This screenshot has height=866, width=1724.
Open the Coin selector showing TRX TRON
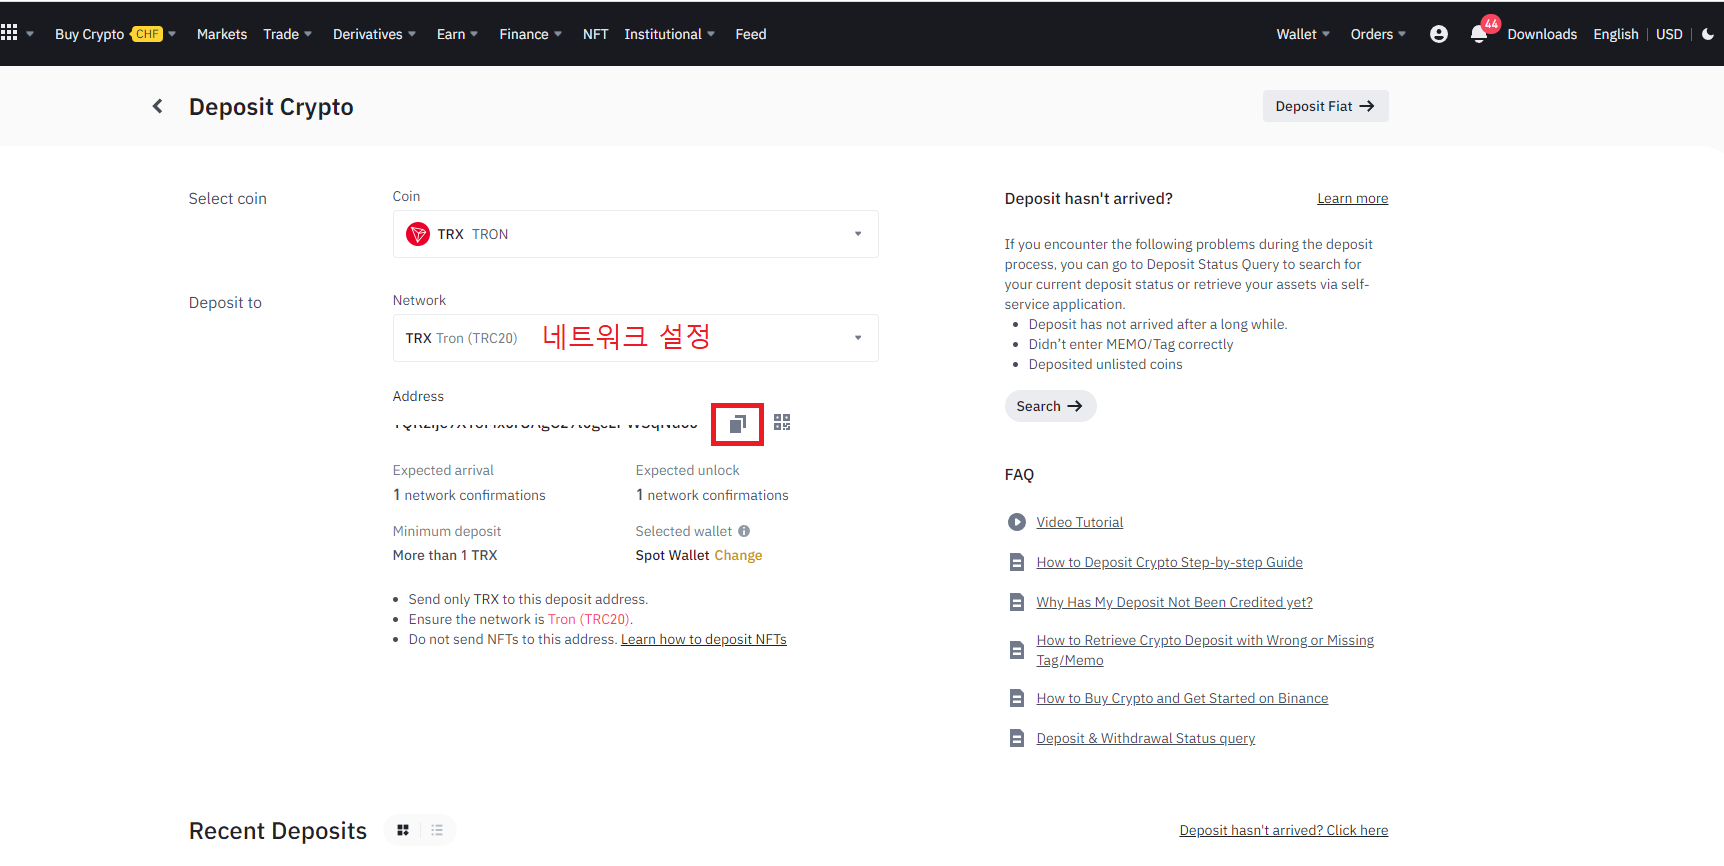636,234
